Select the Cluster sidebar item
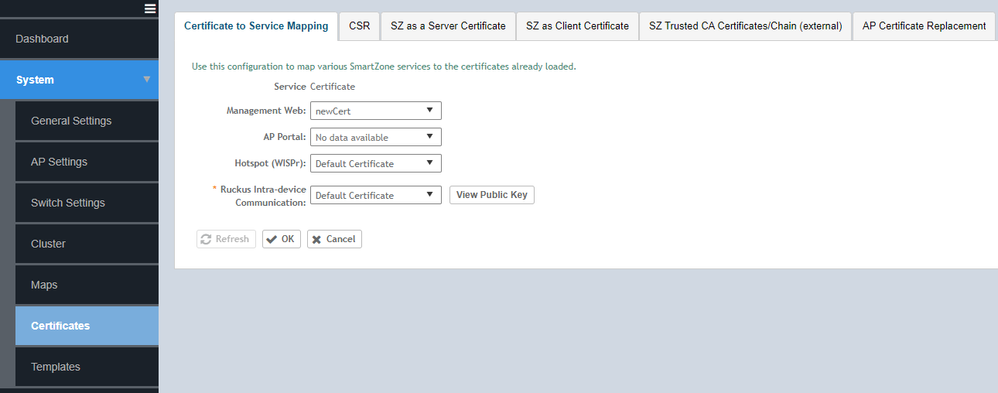Screen dimensions: 998x393 pos(87,243)
